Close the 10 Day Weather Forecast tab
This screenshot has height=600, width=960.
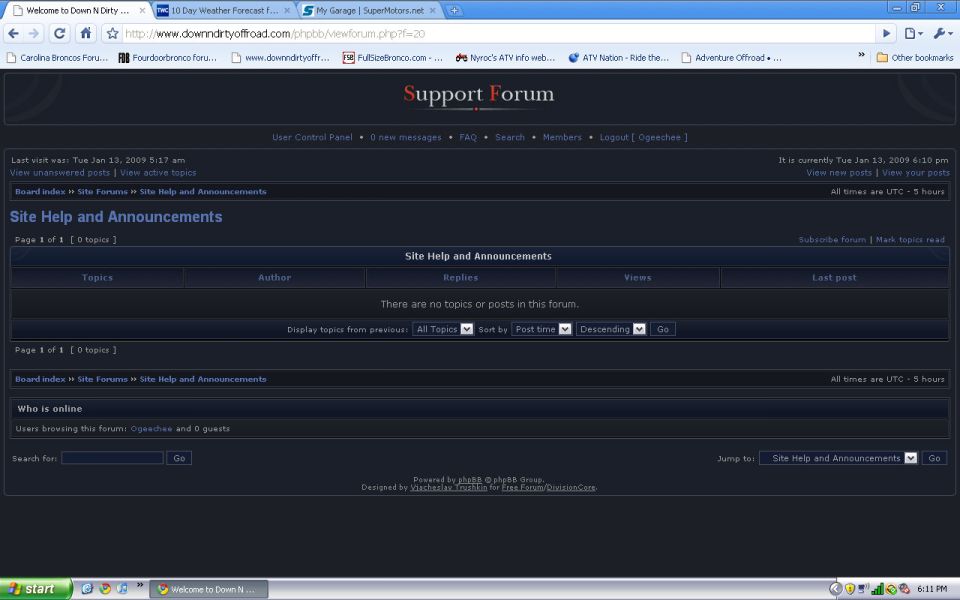287,10
